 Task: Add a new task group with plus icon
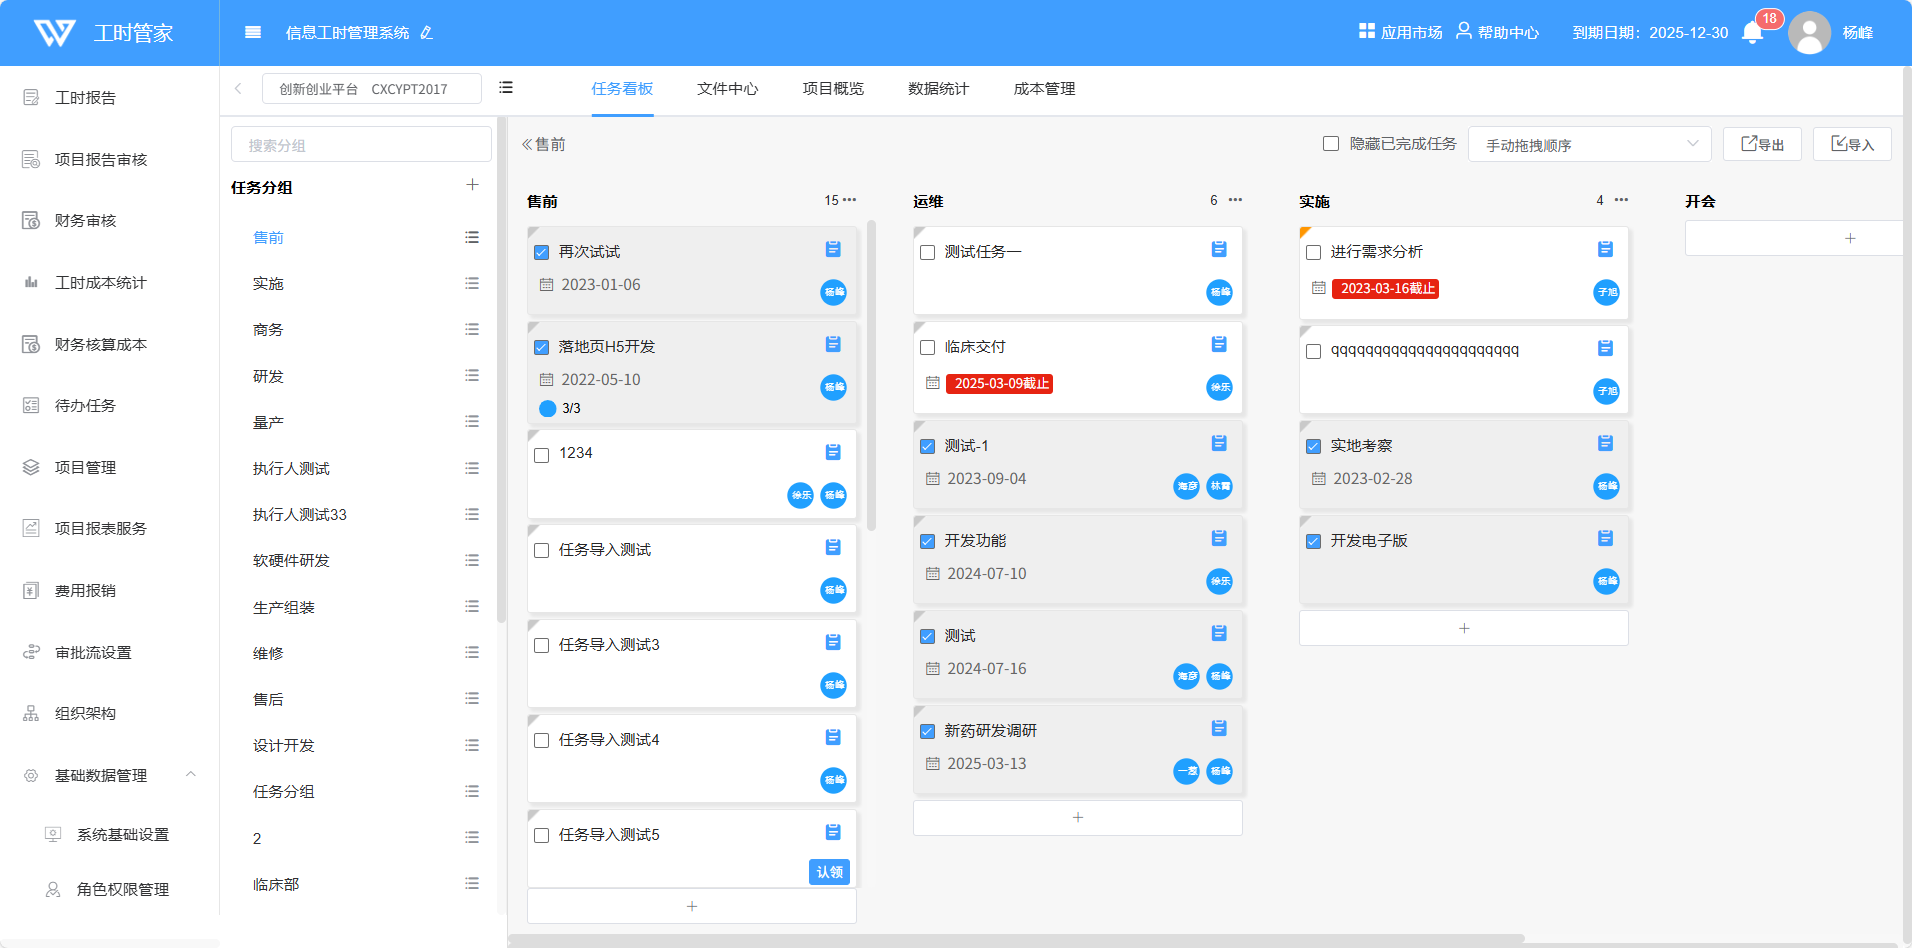[472, 185]
